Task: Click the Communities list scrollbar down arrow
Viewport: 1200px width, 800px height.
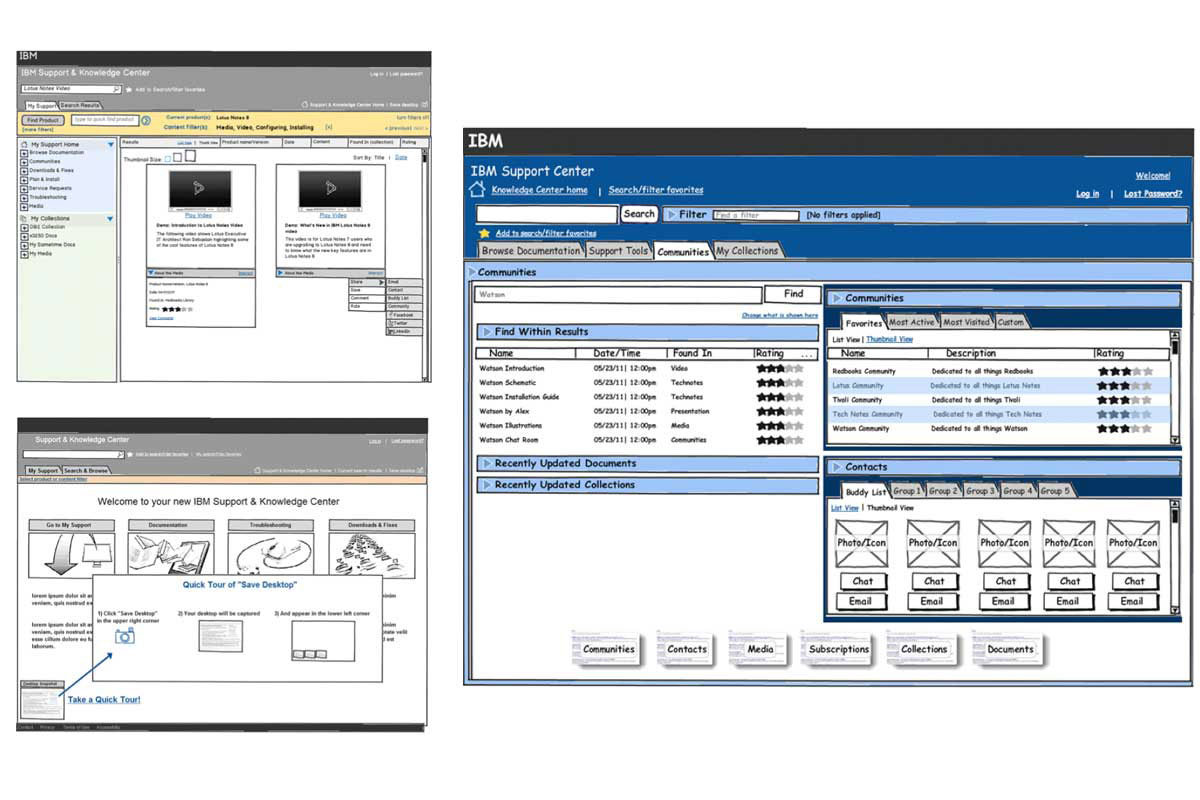Action: tap(1174, 440)
